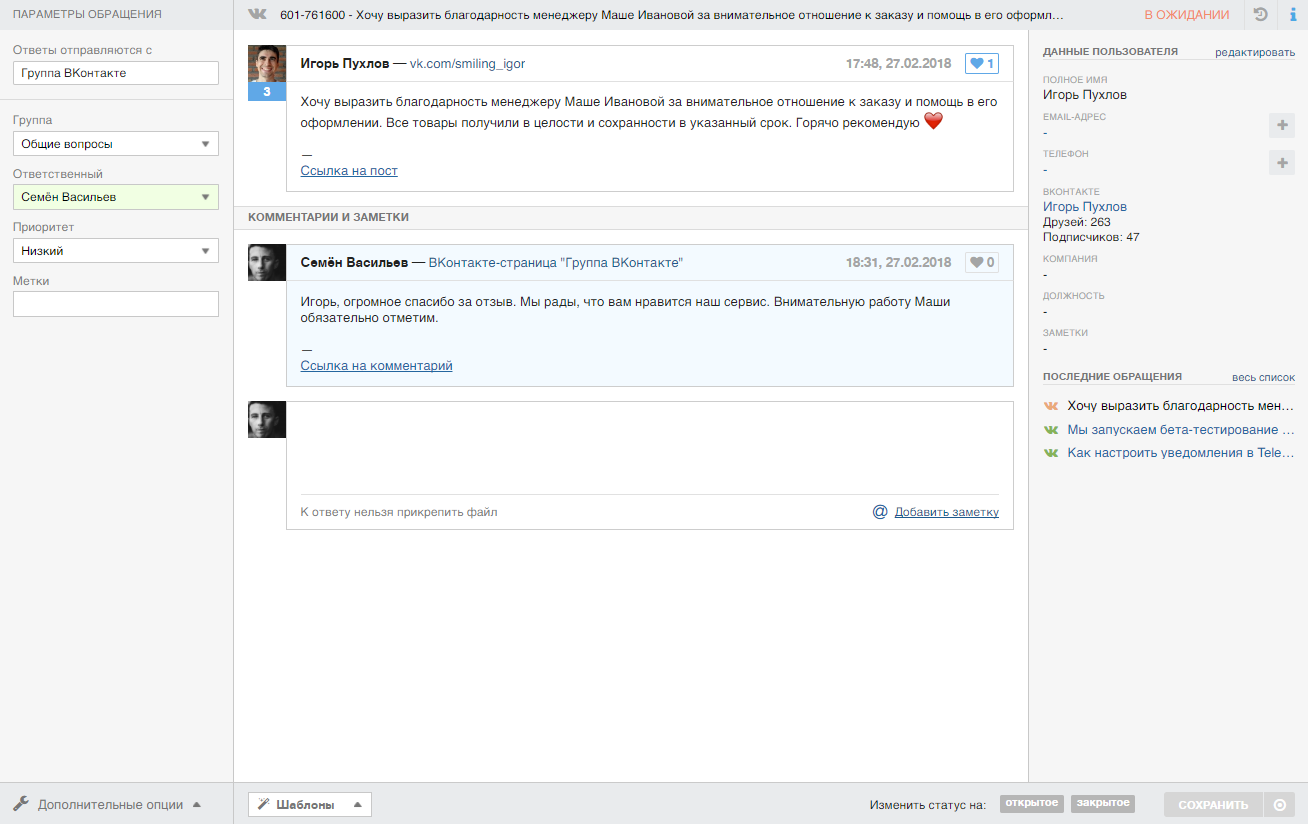The width and height of the screenshot is (1308, 824).
Task: Click Добавить заметку to add a note
Action: tap(947, 512)
